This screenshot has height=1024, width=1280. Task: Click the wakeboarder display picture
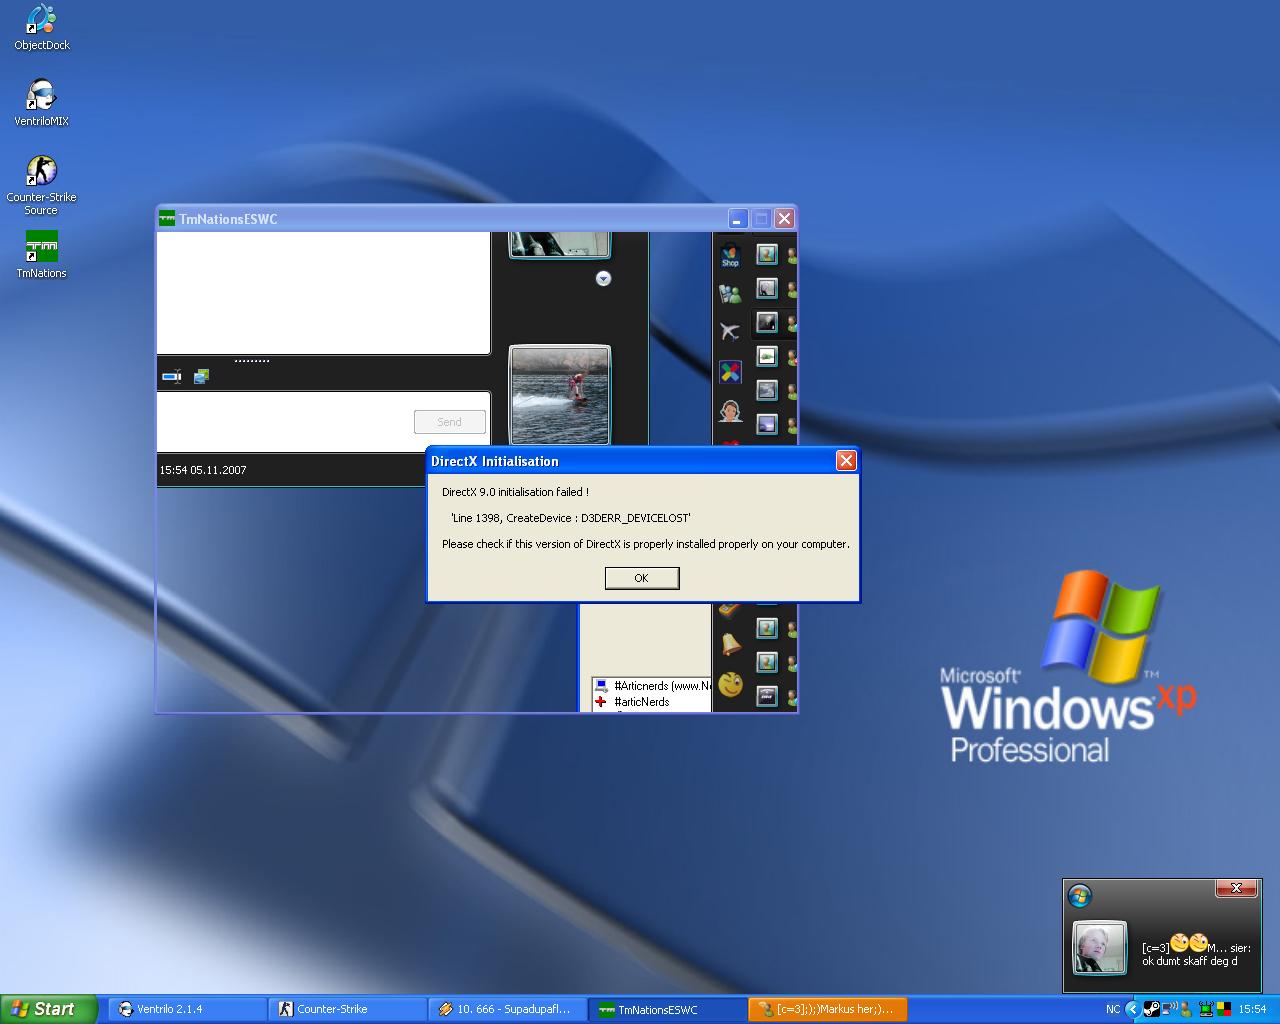pos(560,395)
